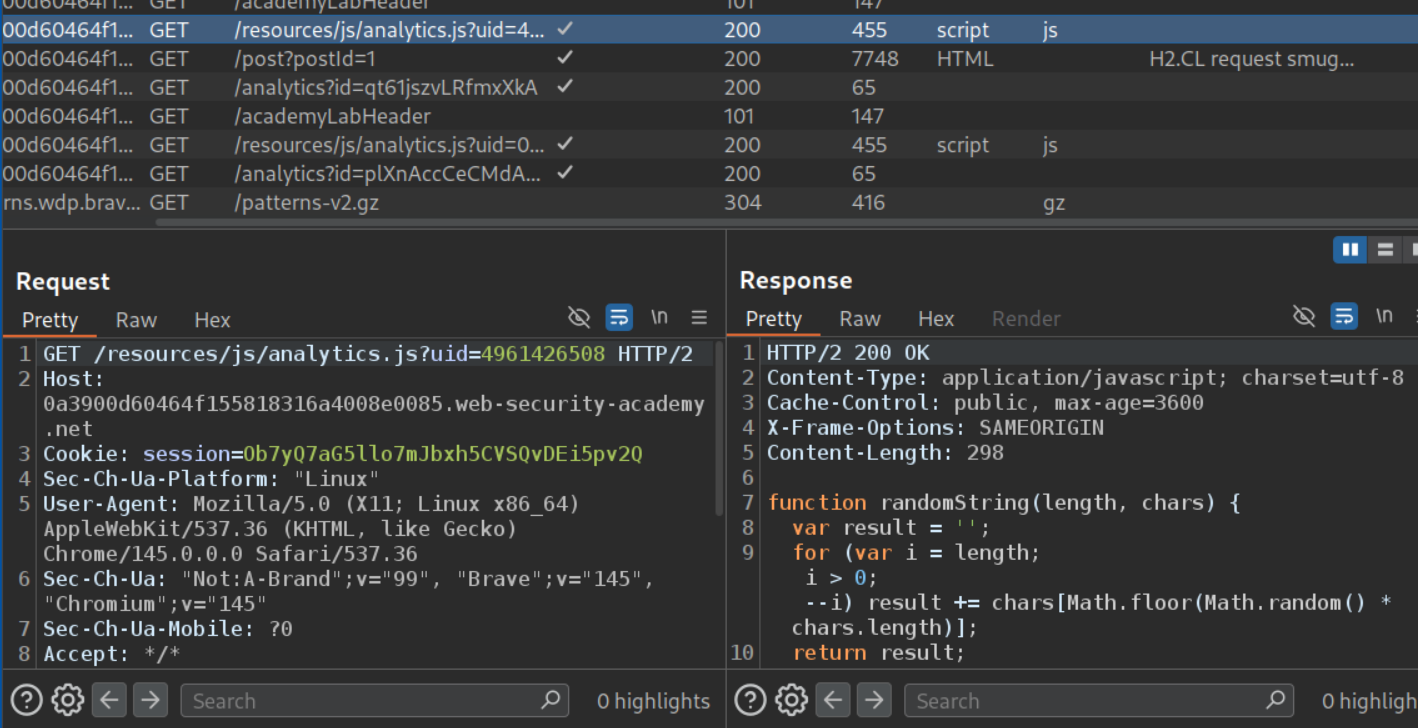The image size is (1418, 728).
Task: Click the help icon under Response panel
Action: tap(751, 700)
